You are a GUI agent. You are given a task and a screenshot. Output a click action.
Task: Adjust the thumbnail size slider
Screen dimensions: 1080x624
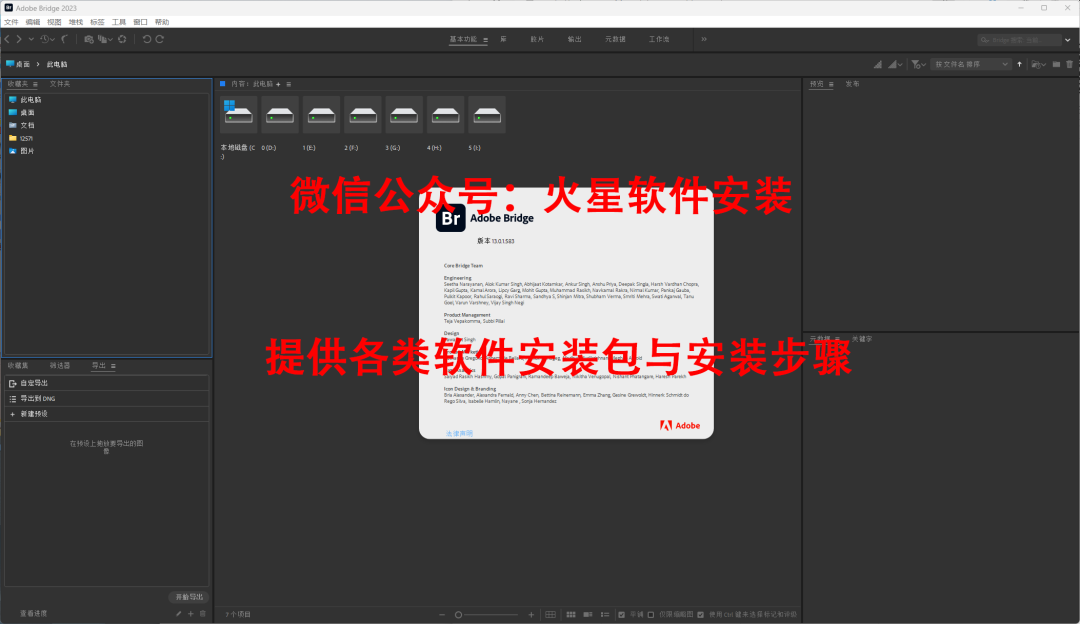(488, 614)
